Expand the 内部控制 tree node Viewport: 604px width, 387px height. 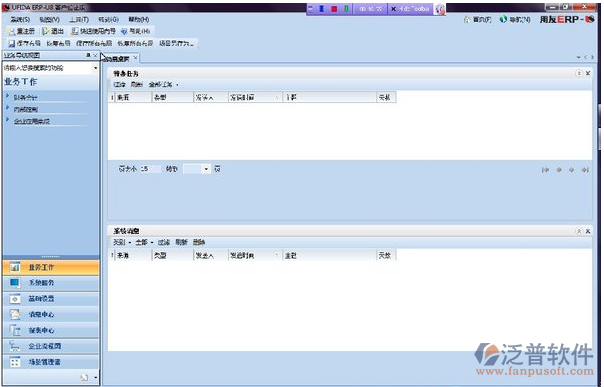tap(7, 107)
